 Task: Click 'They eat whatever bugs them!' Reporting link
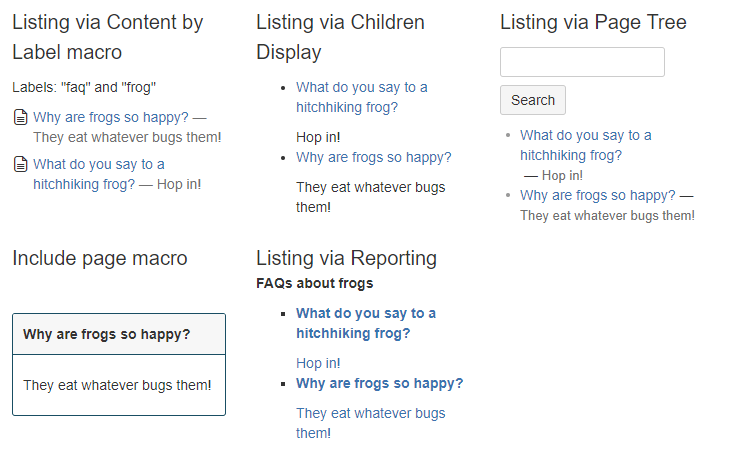click(x=370, y=423)
